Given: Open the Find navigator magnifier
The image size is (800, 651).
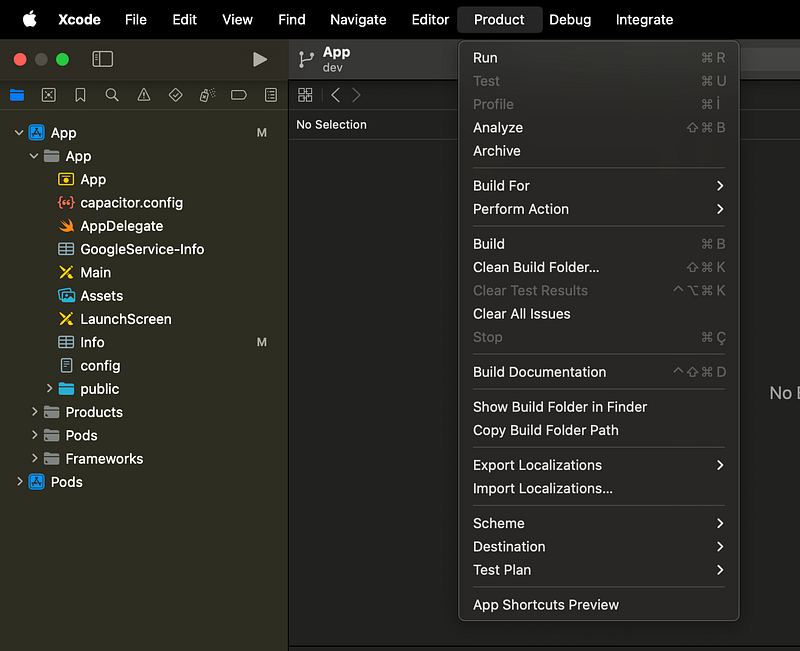Looking at the screenshot, I should 112,95.
